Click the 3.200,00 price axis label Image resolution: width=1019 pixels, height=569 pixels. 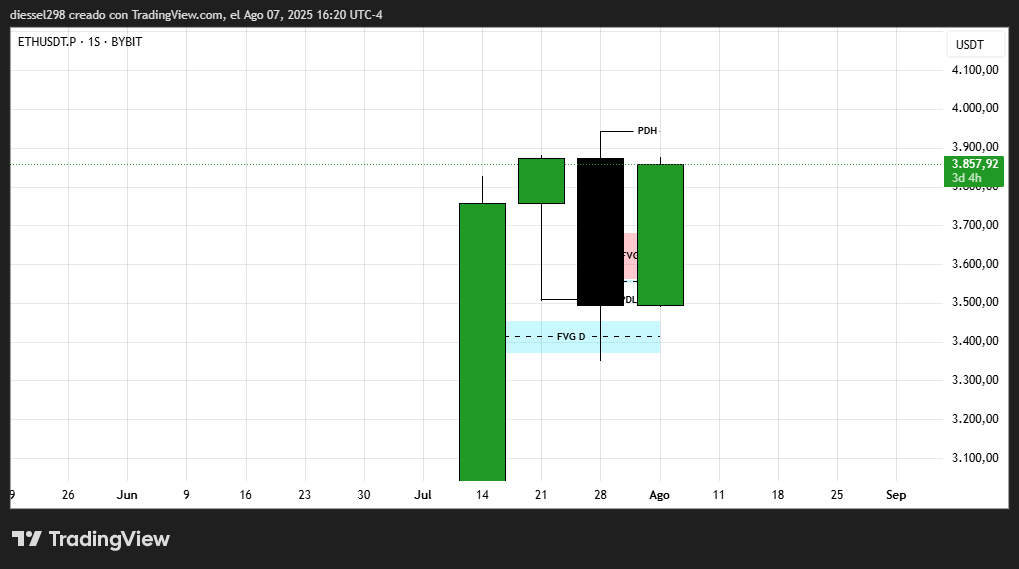pos(975,419)
